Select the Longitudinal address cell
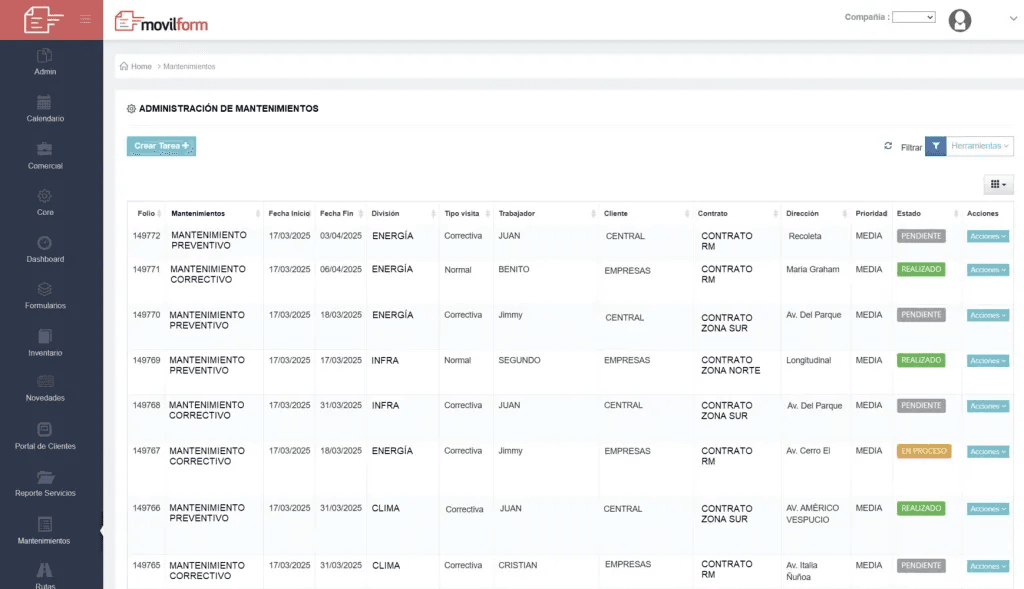1024x589 pixels. 808,360
